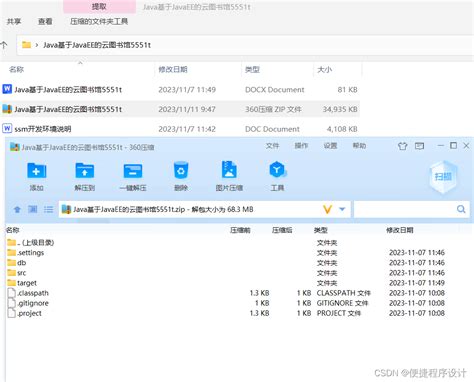Sort Explorer files by 名称 column
This screenshot has height=382, width=474.
click(x=16, y=69)
